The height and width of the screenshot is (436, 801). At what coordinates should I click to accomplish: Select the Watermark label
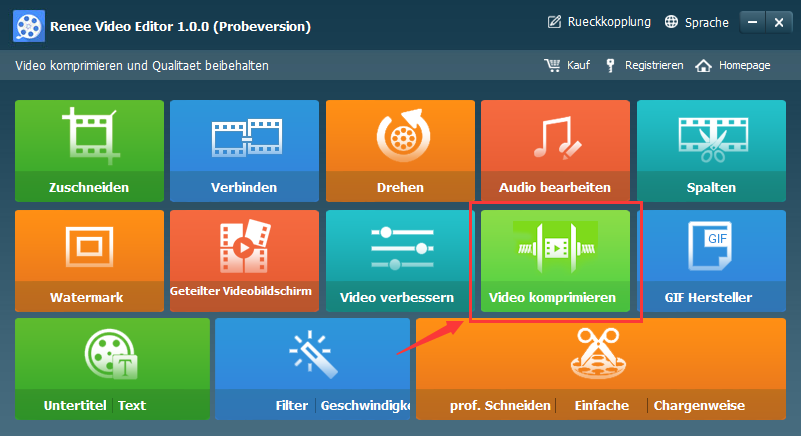87,297
